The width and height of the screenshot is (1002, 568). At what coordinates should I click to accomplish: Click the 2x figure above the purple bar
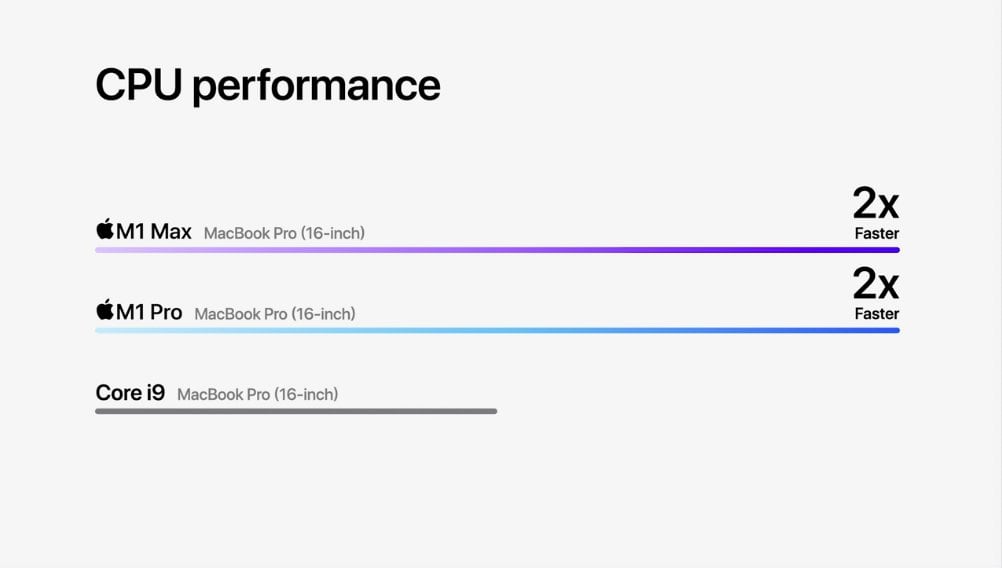click(x=875, y=204)
